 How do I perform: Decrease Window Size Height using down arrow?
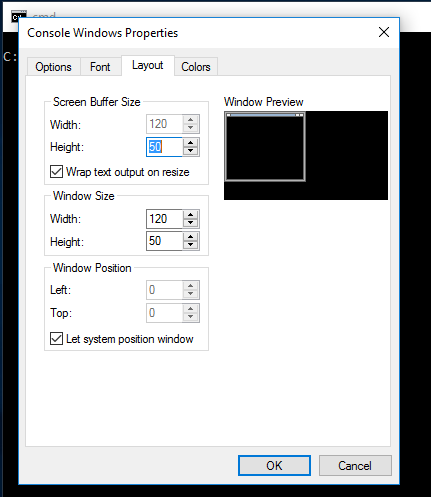pos(191,245)
